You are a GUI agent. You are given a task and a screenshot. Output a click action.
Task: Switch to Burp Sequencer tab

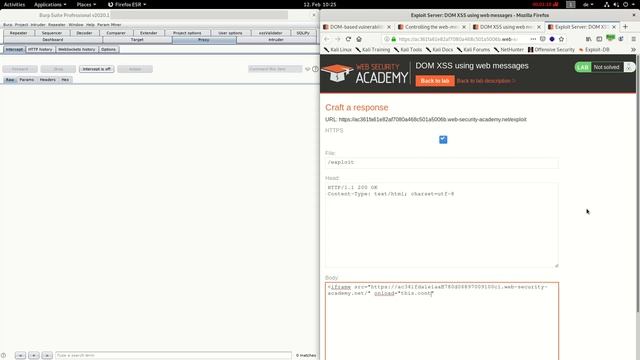tap(52, 33)
